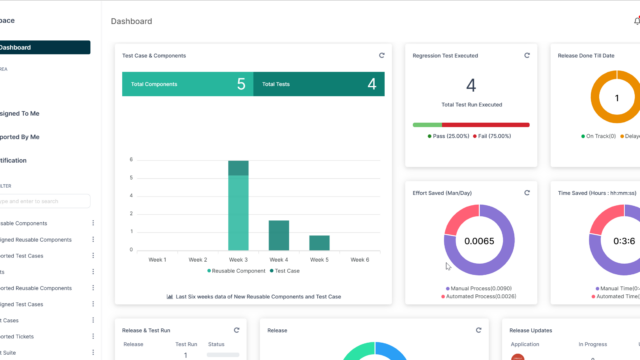The height and width of the screenshot is (360, 640).
Task: Click the Total Test Run Executed label
Action: coord(471,104)
